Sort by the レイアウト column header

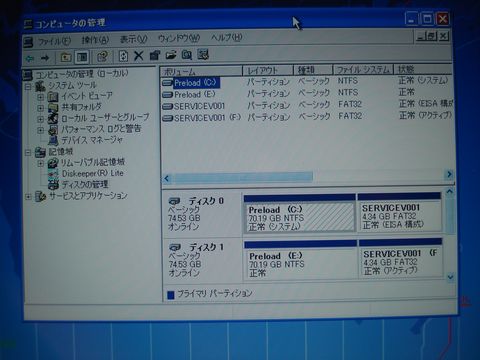[x=268, y=70]
